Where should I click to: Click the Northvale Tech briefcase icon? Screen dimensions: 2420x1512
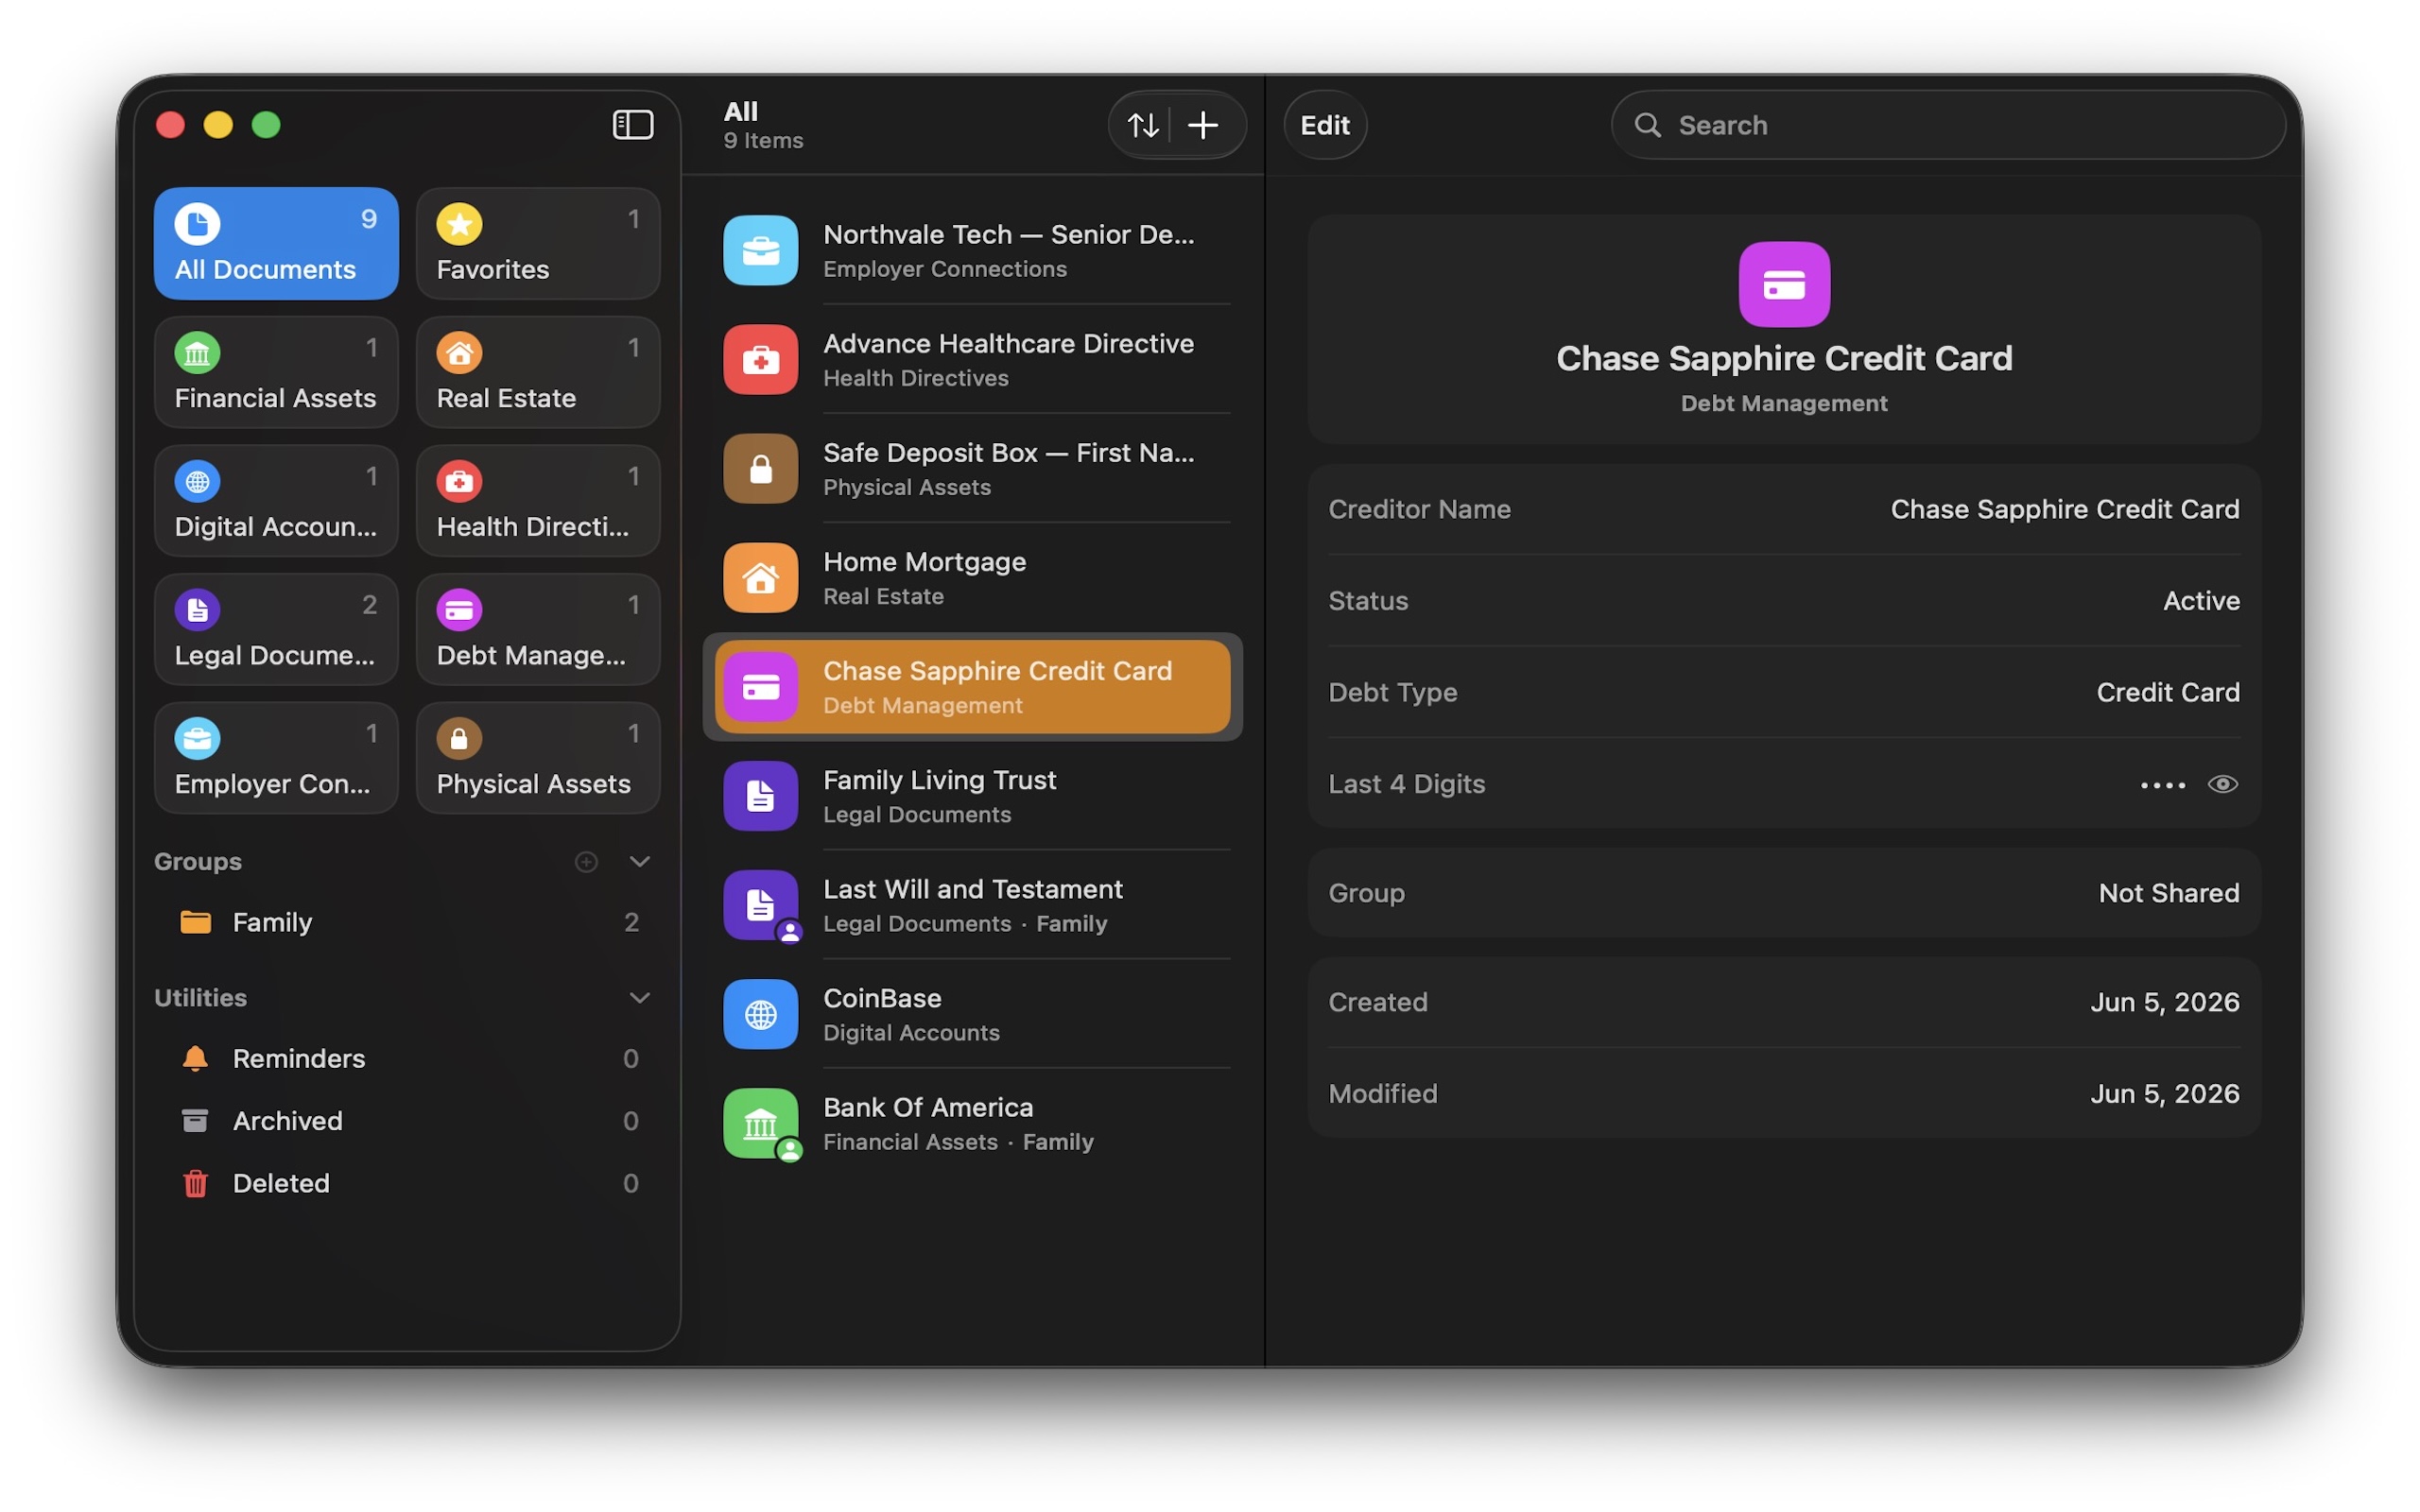(x=760, y=250)
